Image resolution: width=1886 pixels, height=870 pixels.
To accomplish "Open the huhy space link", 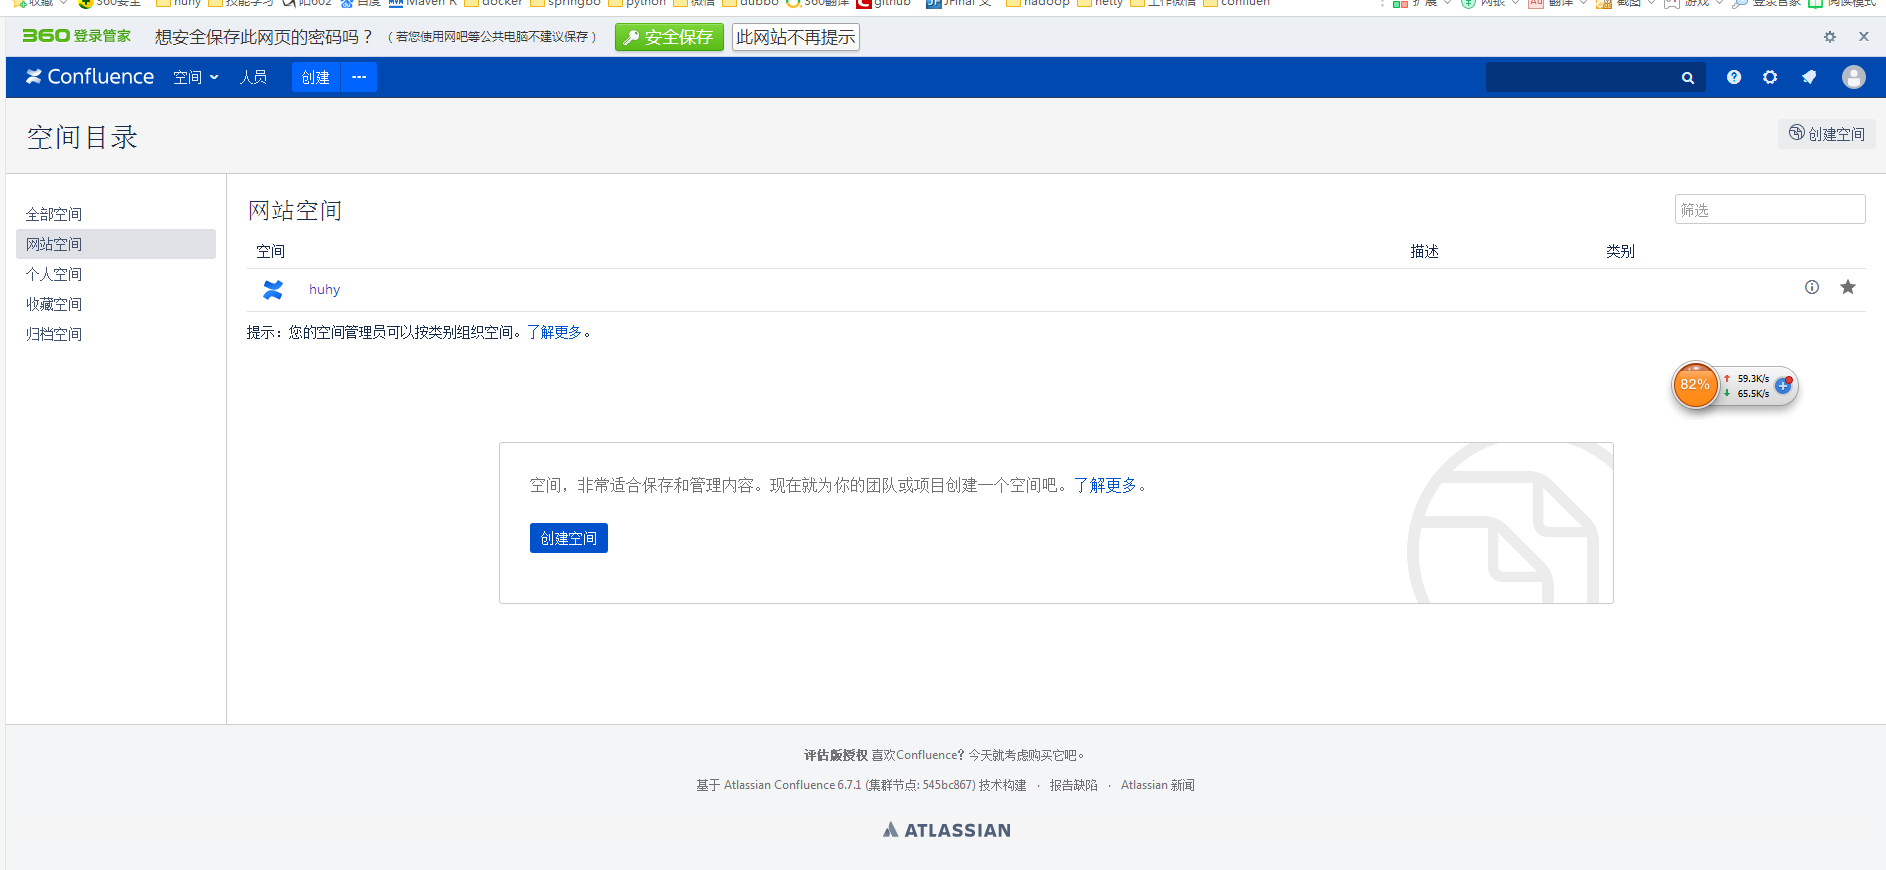I will pyautogui.click(x=324, y=290).
